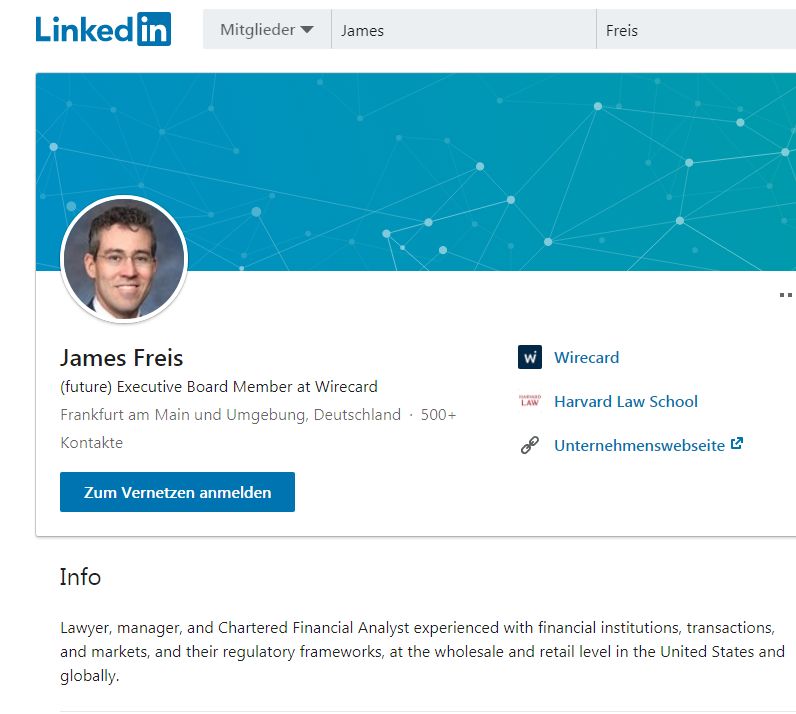Focus the first name field containing James
This screenshot has height=714, width=796.
tap(462, 30)
